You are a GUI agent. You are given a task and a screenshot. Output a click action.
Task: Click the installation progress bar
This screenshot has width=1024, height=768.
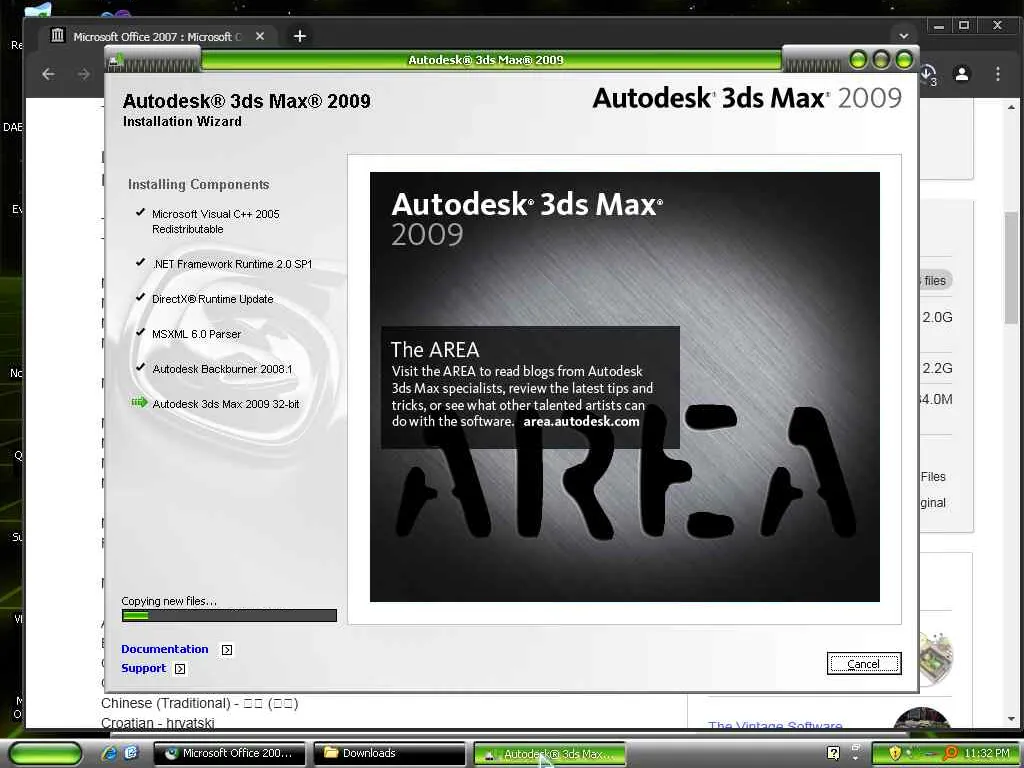tap(229, 615)
